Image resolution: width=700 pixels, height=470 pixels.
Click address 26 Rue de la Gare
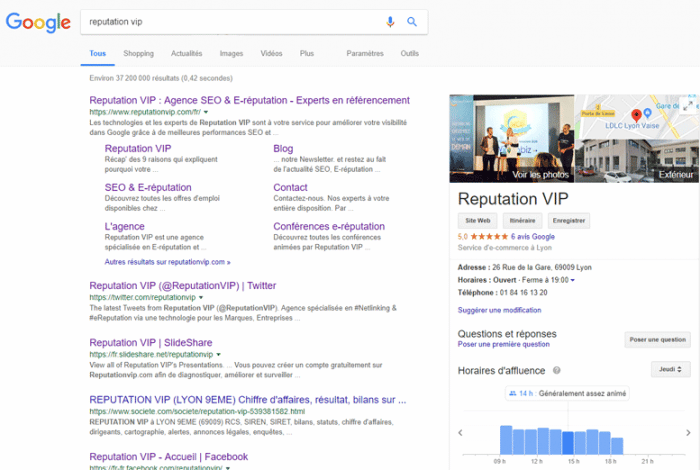tap(542, 267)
